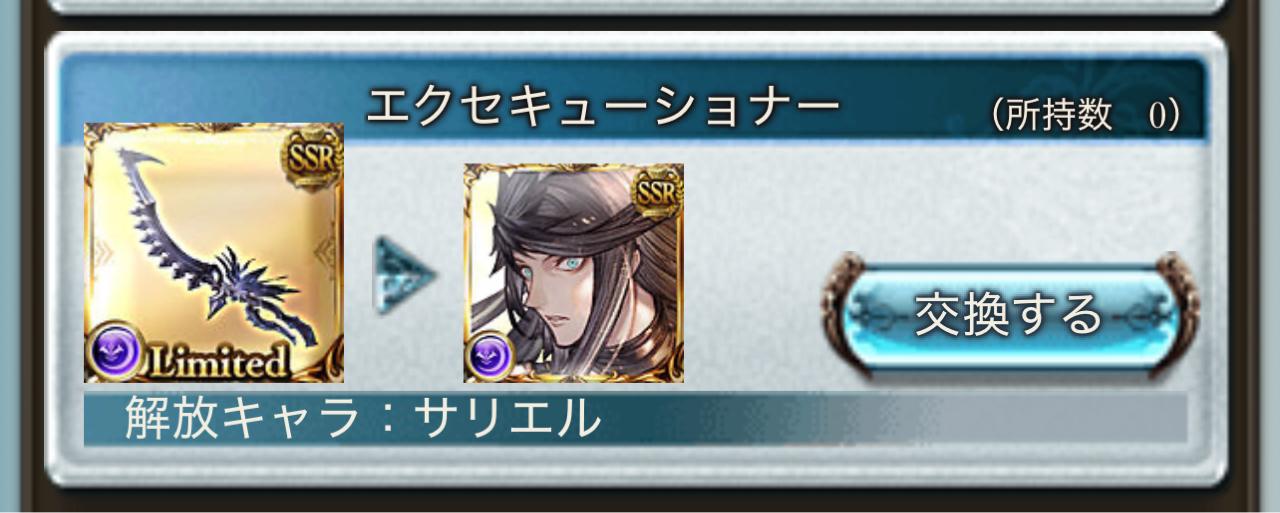Screen dimensions: 1280x513
Task: Tap the dark element icon on the weapon
Action: click(111, 355)
